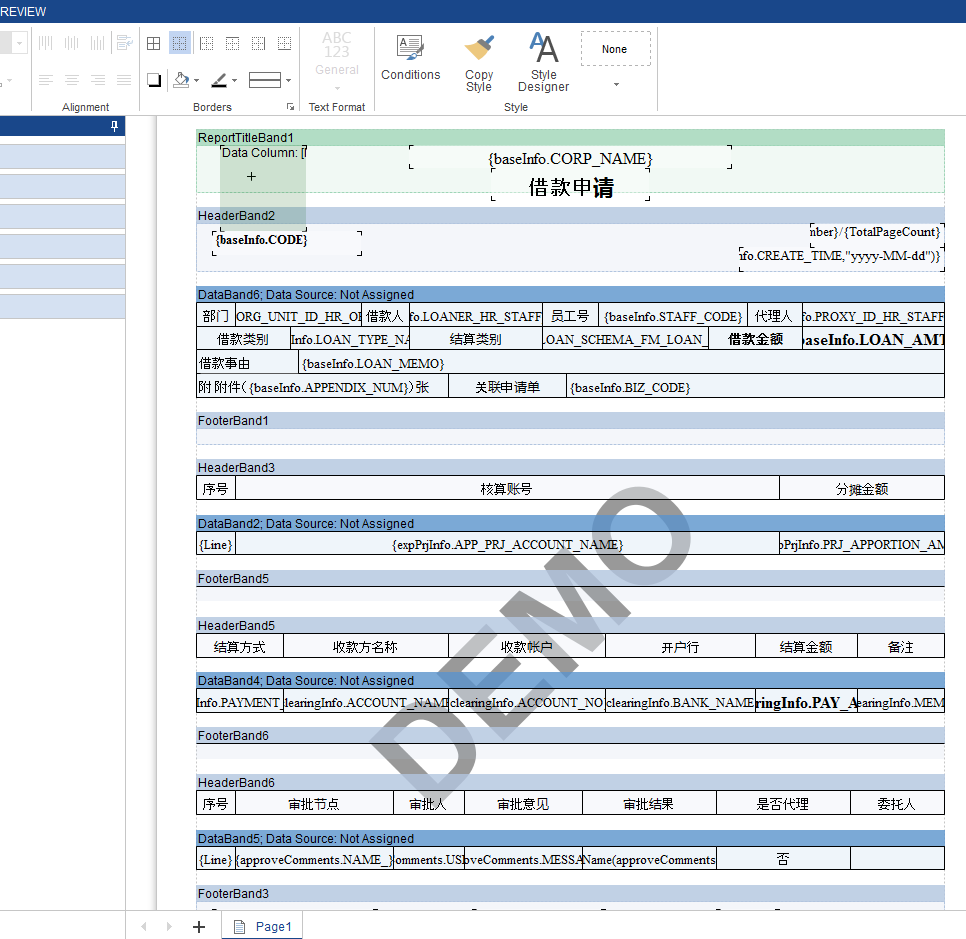Select the DataBand4 band header
The height and width of the screenshot is (939, 966).
tap(570, 681)
